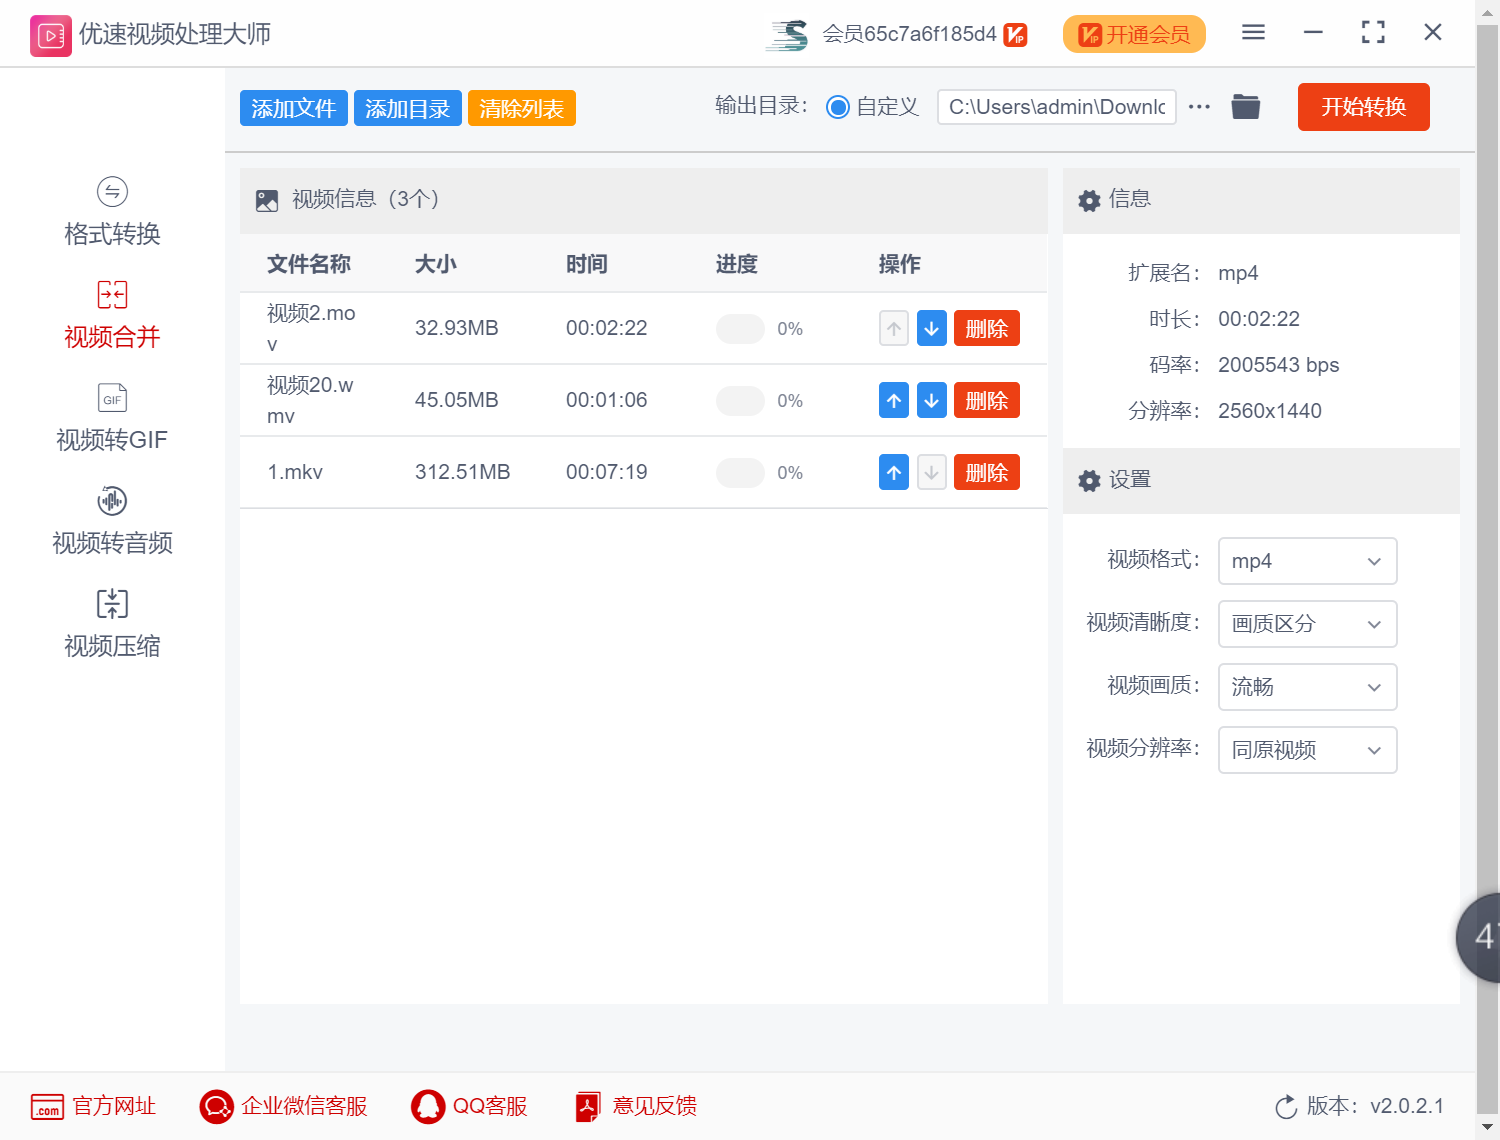This screenshot has width=1500, height=1140.
Task: Click the VIP badge next to member ID
Action: 1015,35
